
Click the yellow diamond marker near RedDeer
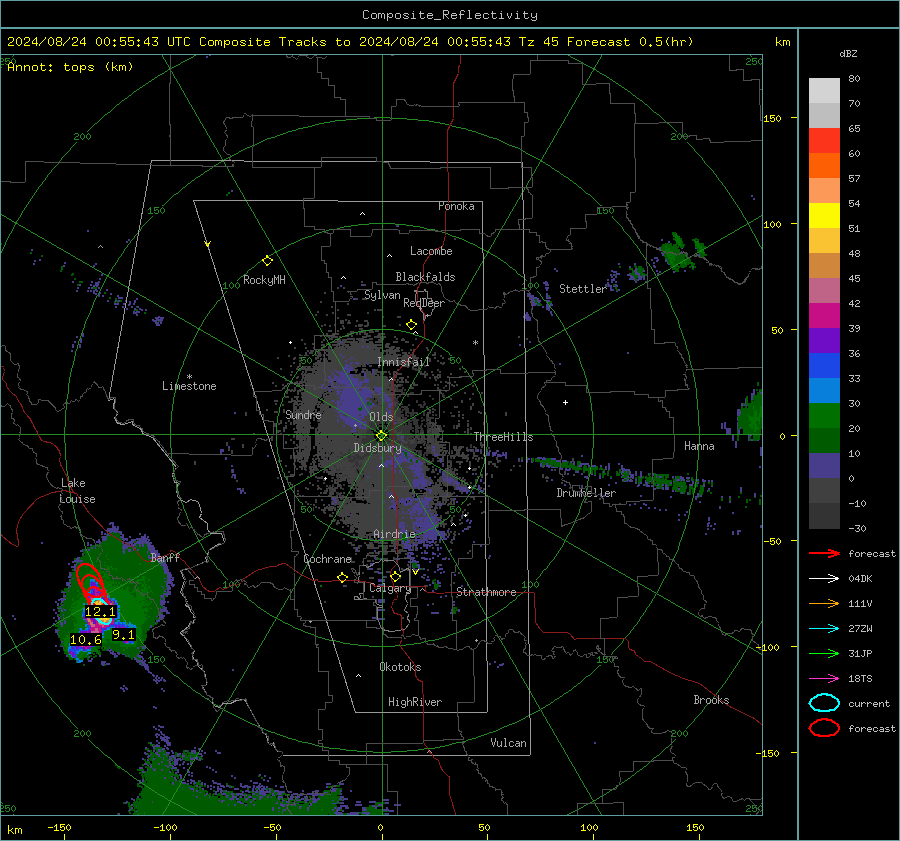tap(411, 325)
